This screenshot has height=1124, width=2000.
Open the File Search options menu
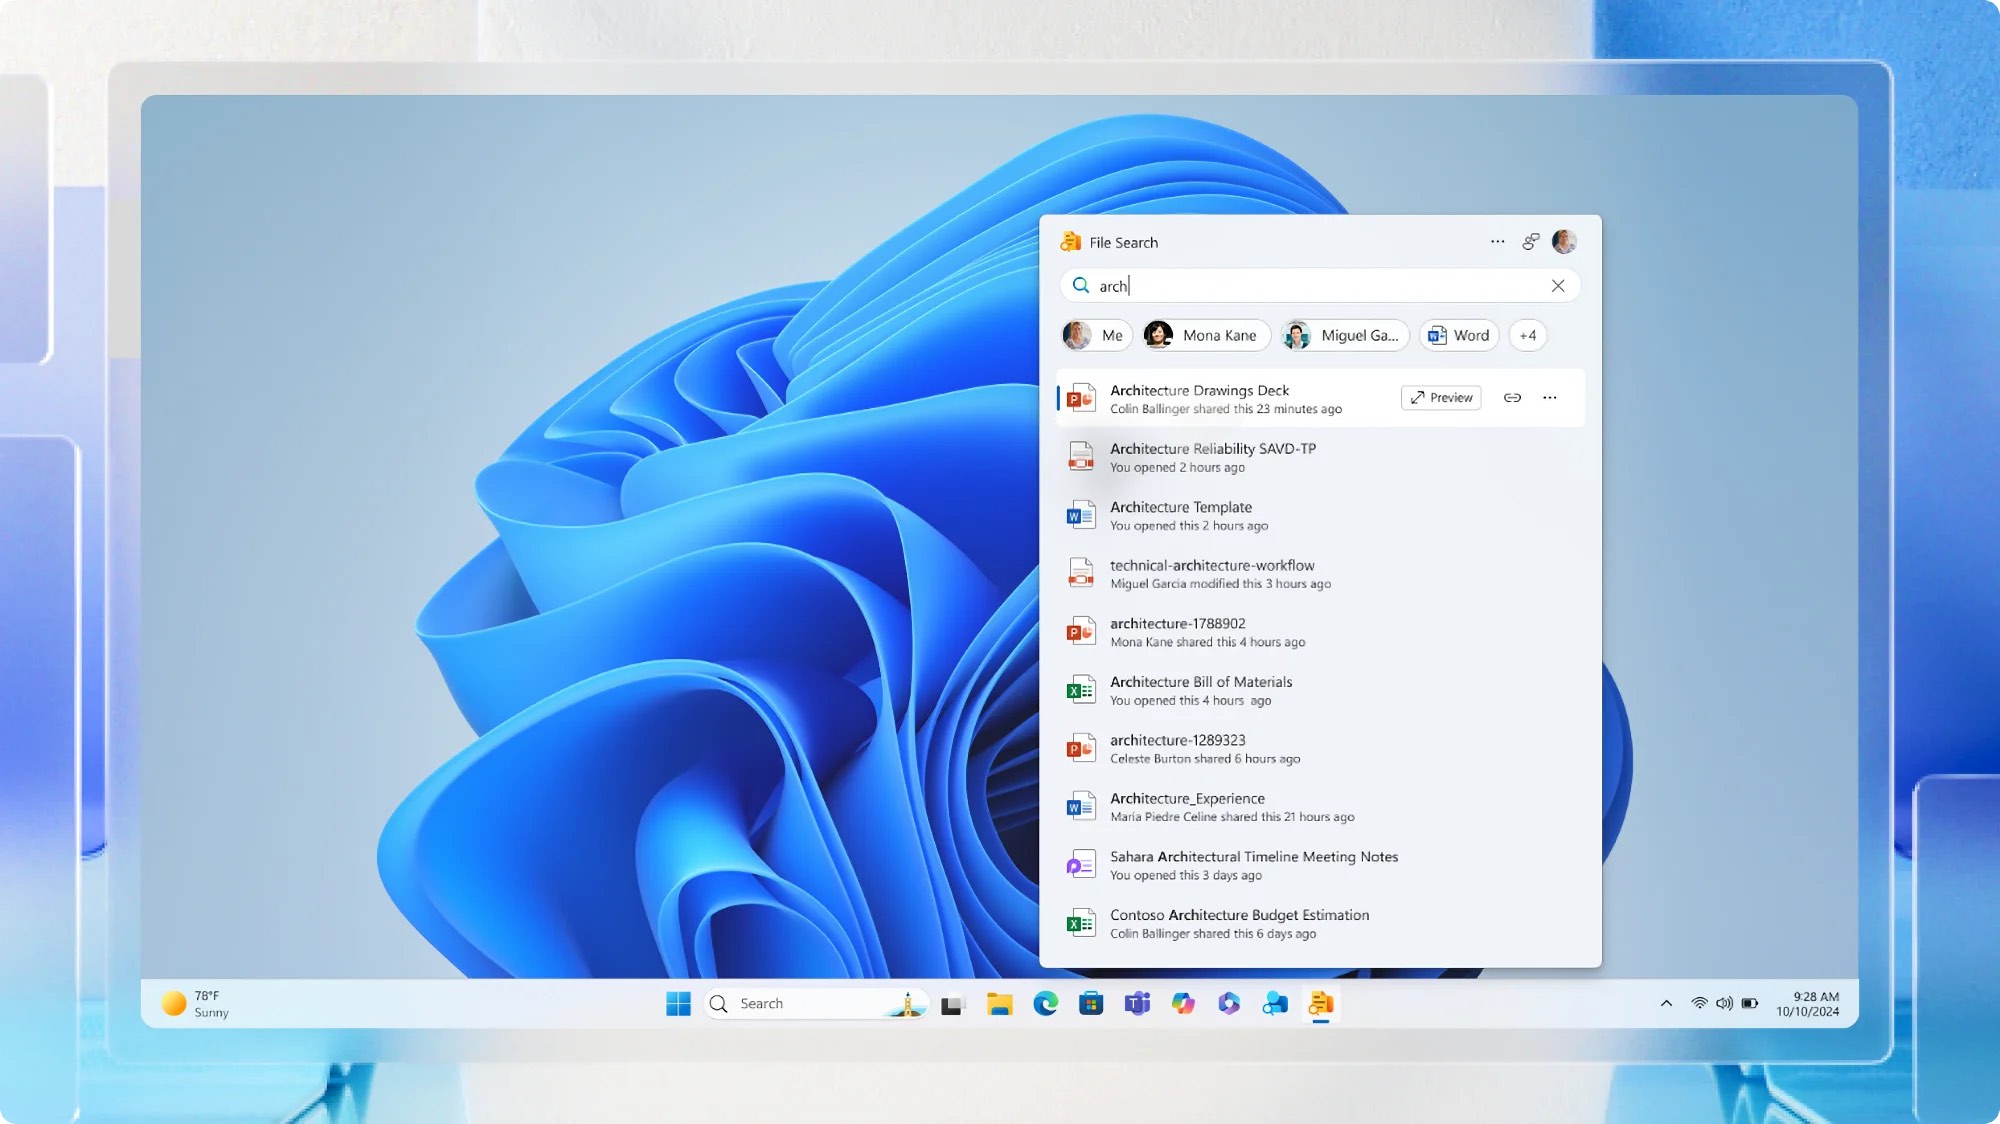(1497, 241)
